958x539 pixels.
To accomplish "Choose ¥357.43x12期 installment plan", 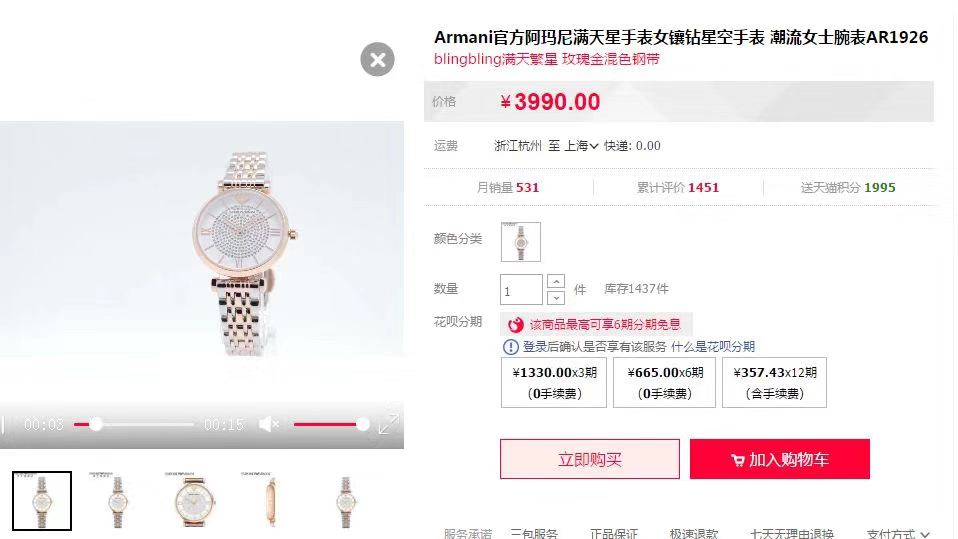I will [x=774, y=383].
